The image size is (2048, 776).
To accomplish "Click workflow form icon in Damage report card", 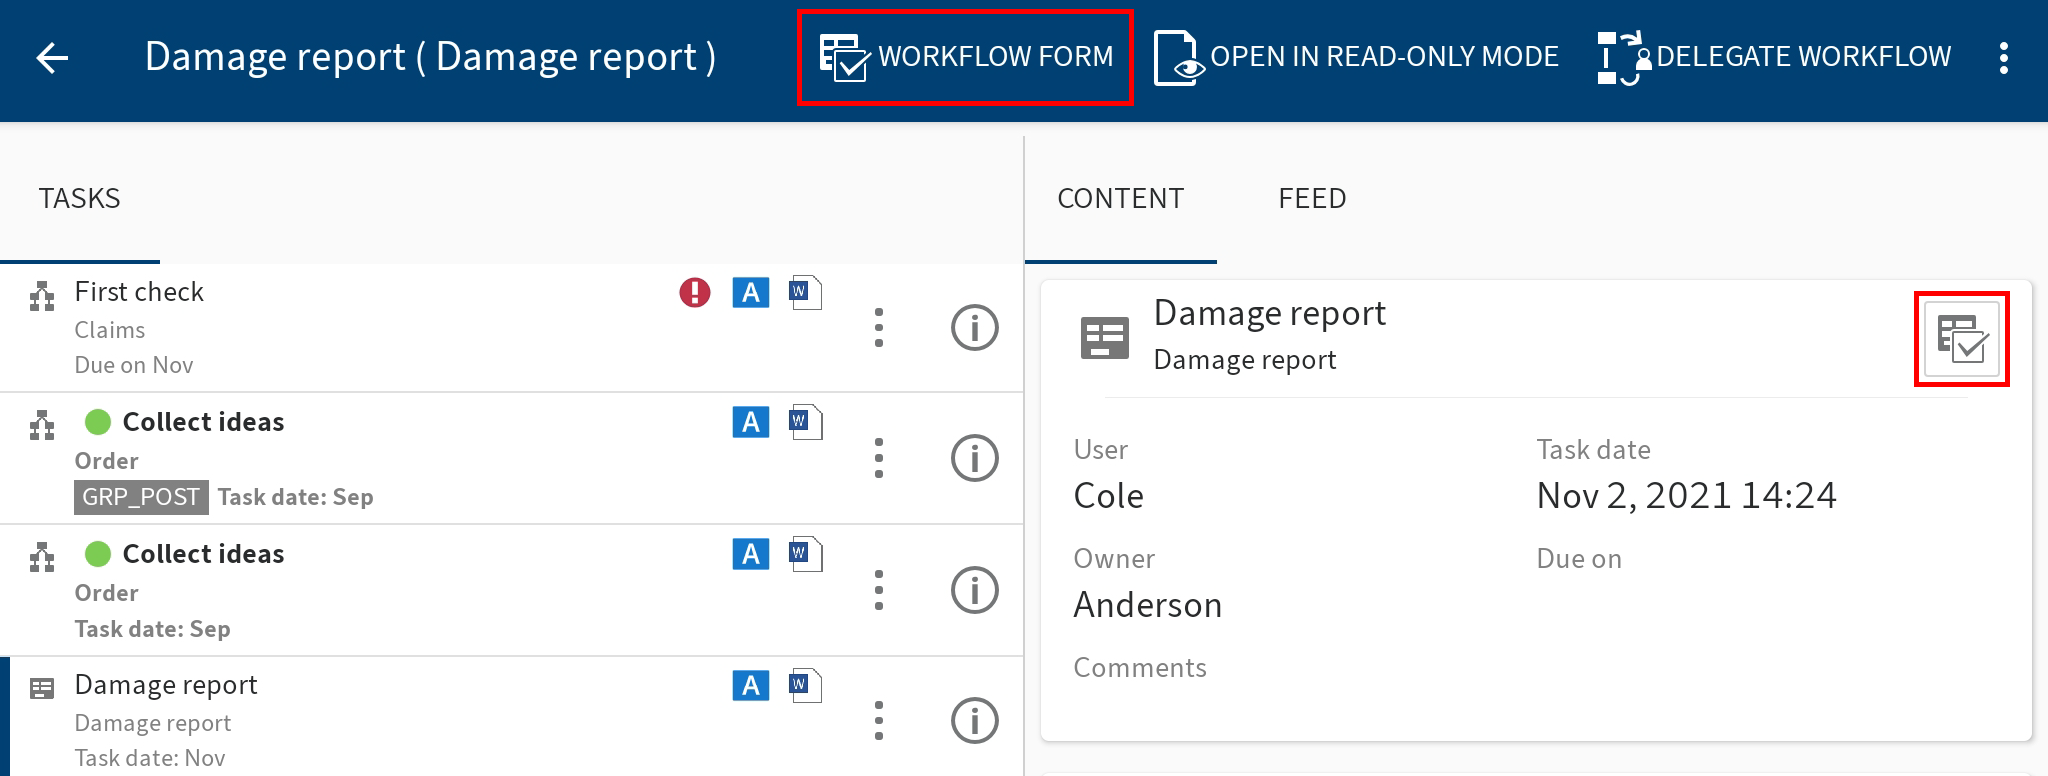I will (x=1962, y=339).
